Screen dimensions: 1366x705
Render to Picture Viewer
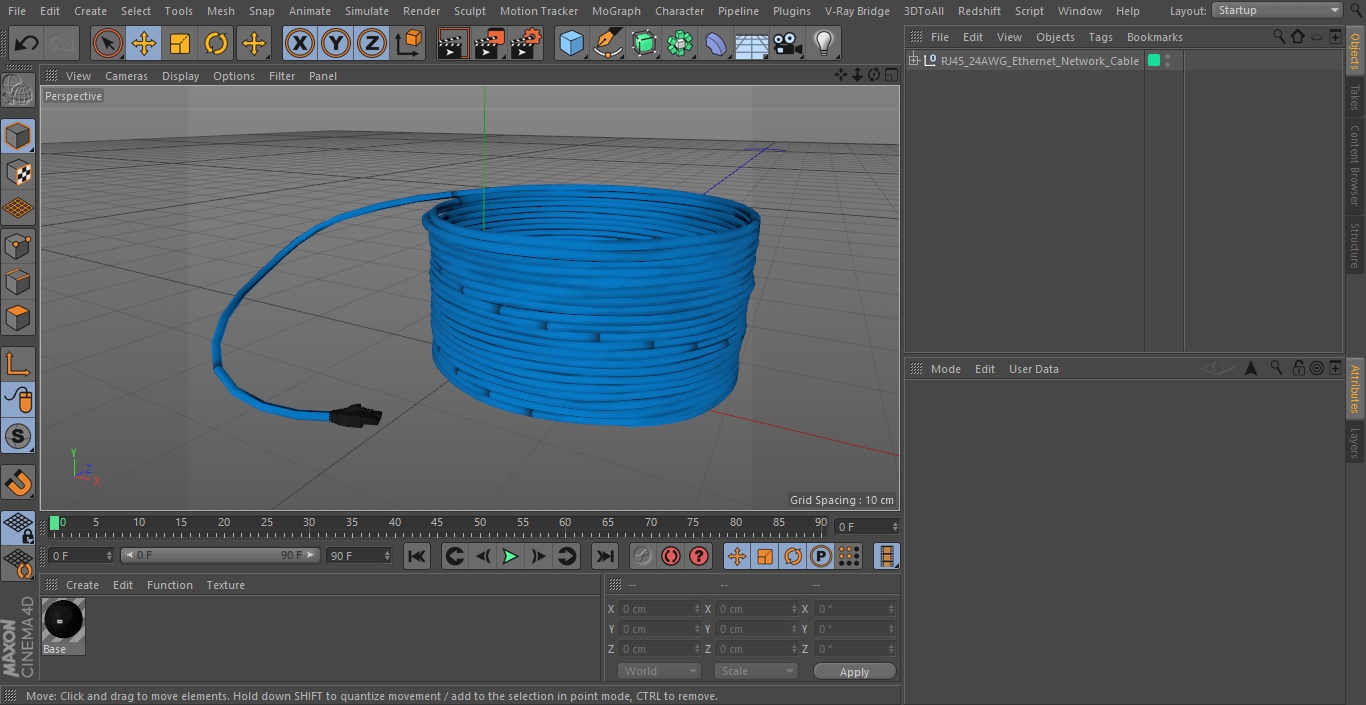point(489,43)
